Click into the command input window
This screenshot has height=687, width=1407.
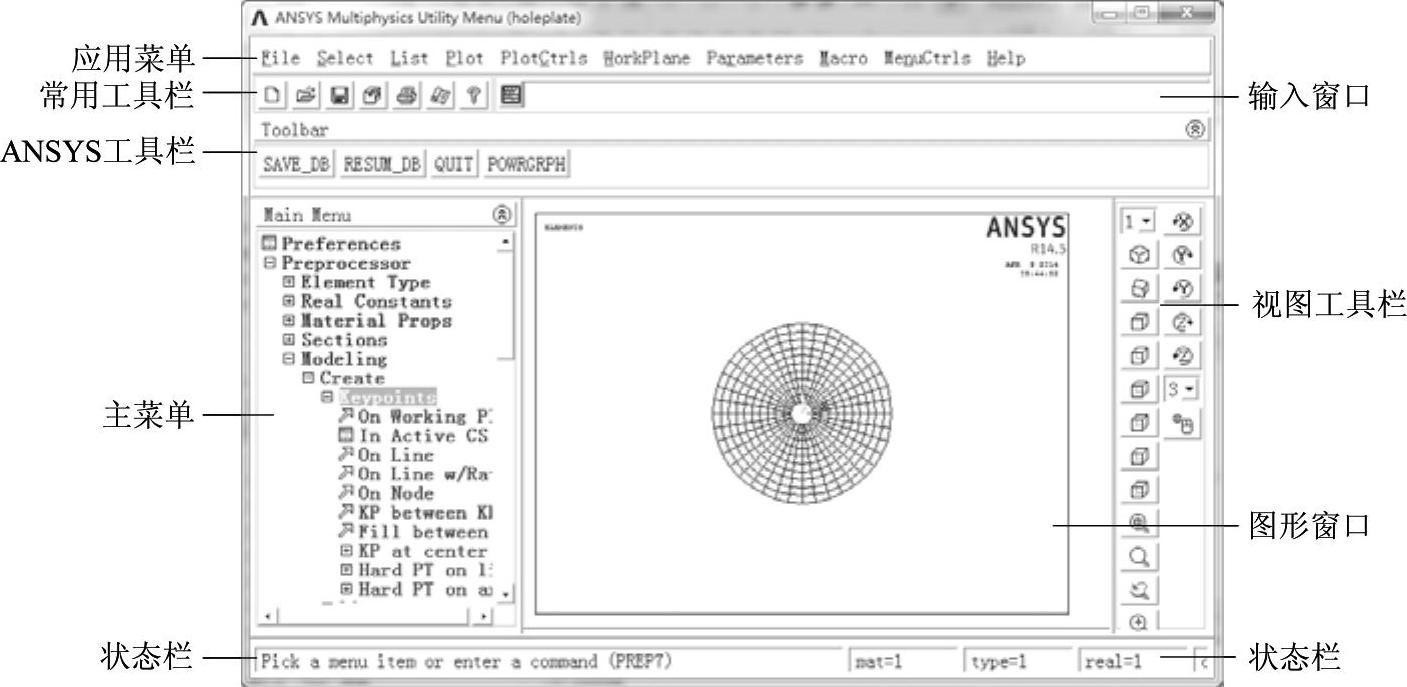[866, 96]
